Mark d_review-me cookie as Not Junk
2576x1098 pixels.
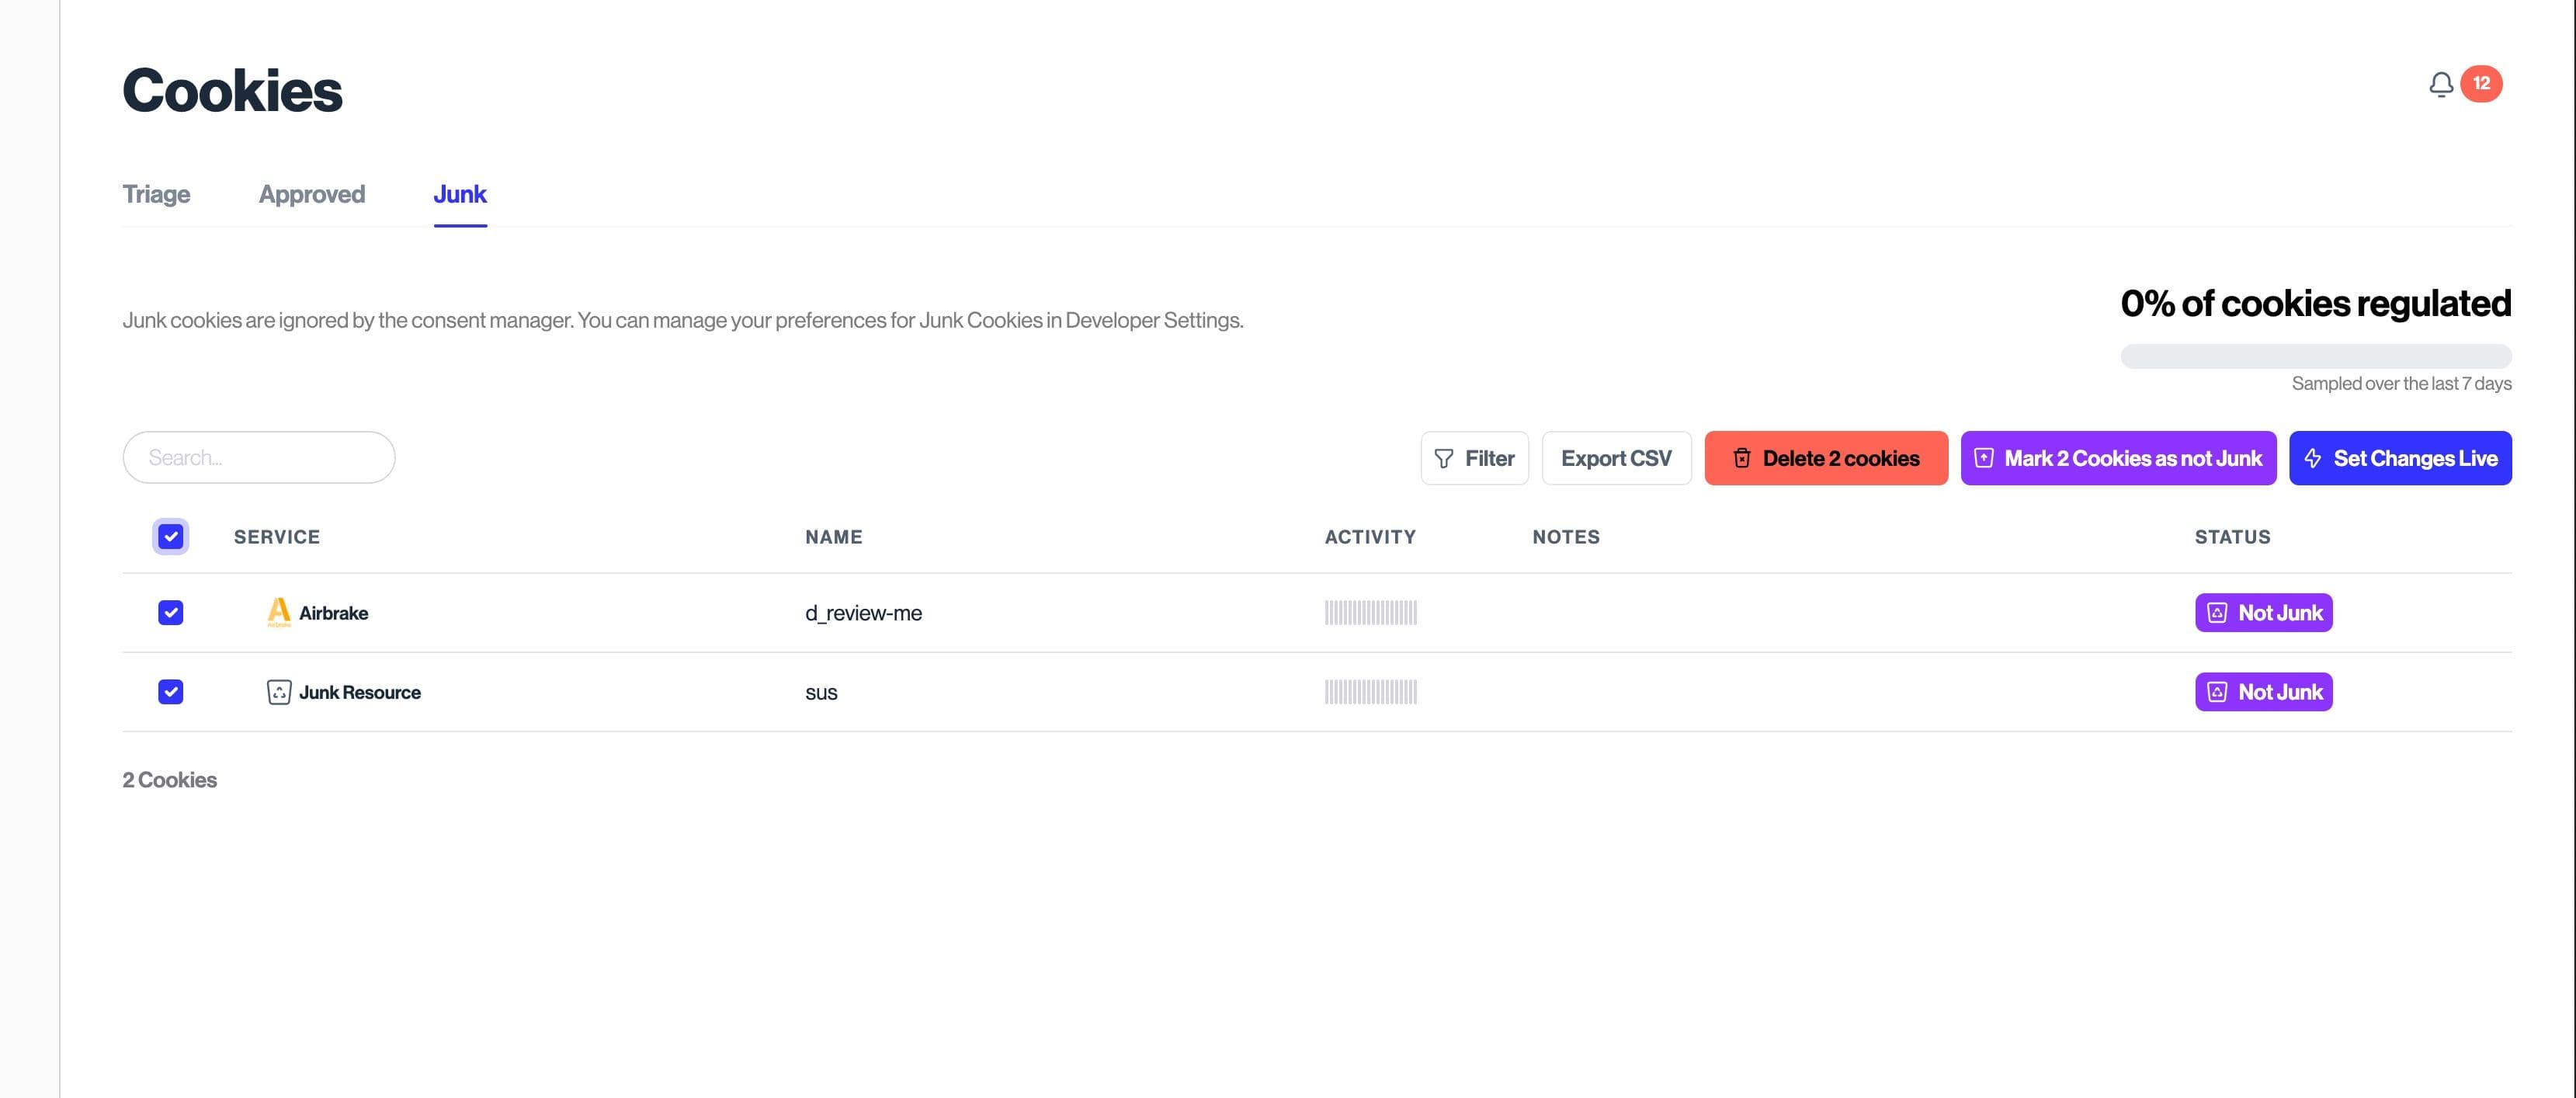click(x=2263, y=613)
